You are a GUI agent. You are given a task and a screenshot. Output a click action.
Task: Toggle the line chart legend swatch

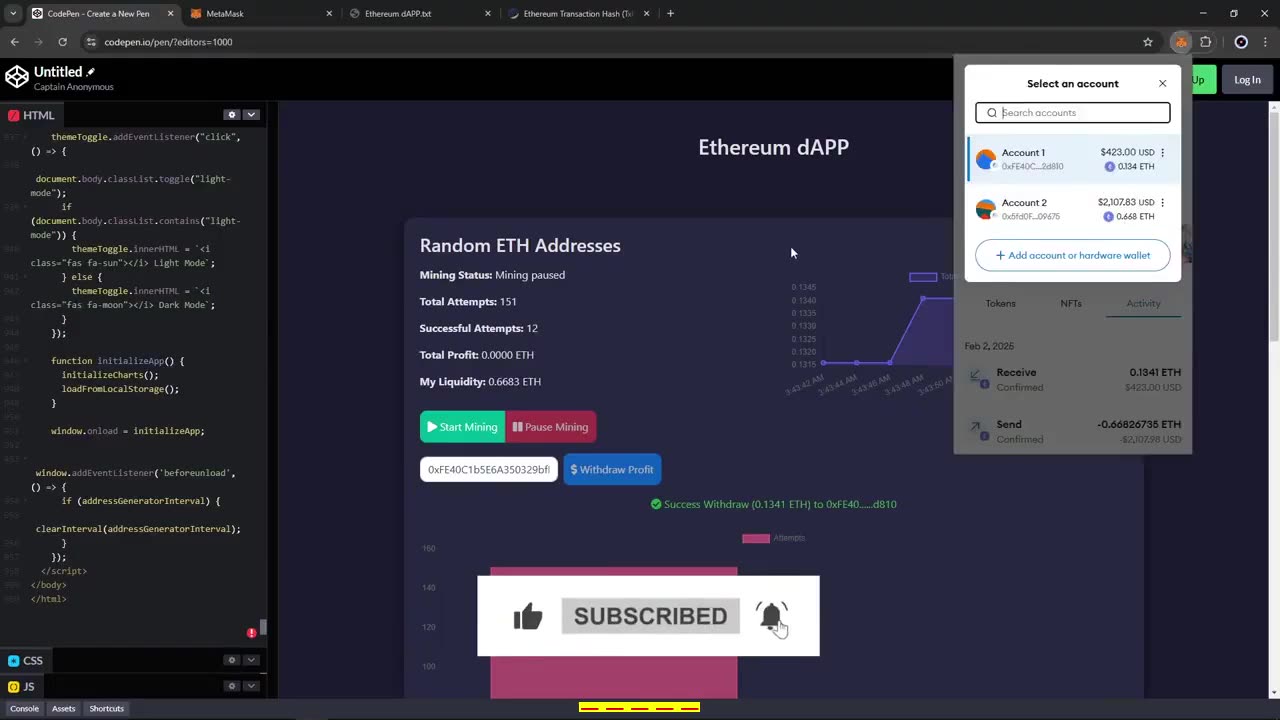[x=923, y=277]
